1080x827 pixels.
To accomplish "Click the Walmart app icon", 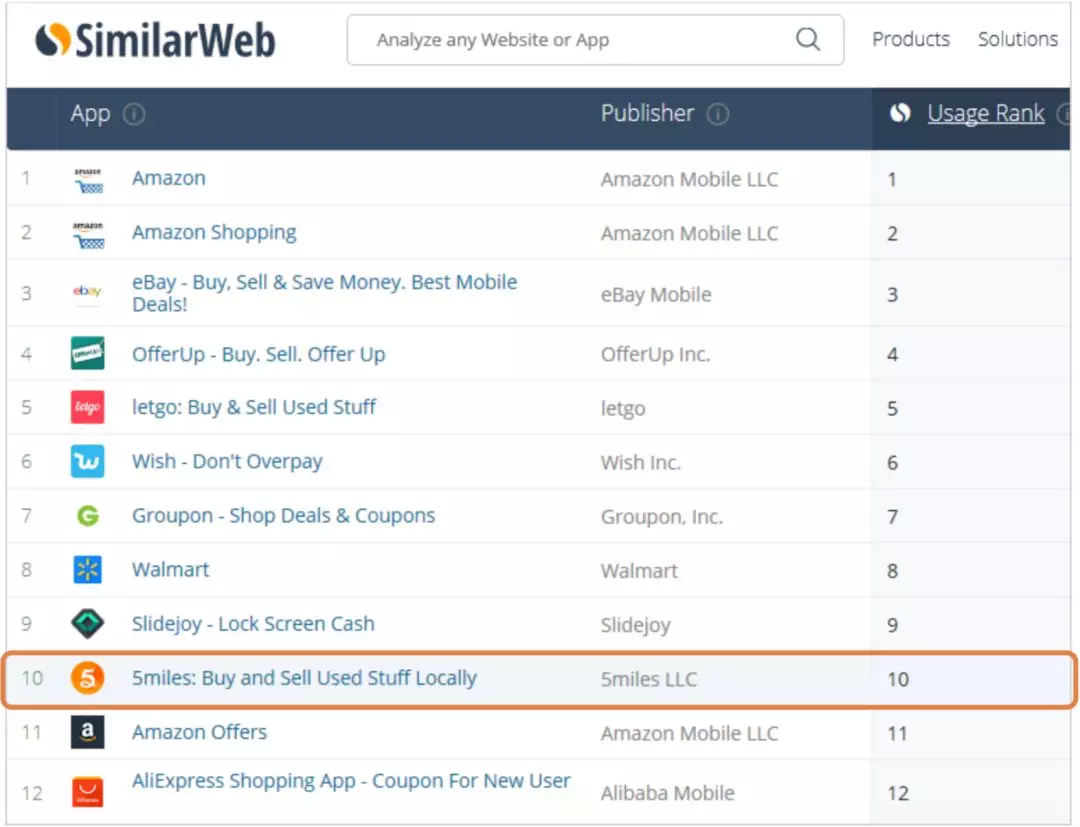I will 87,569.
